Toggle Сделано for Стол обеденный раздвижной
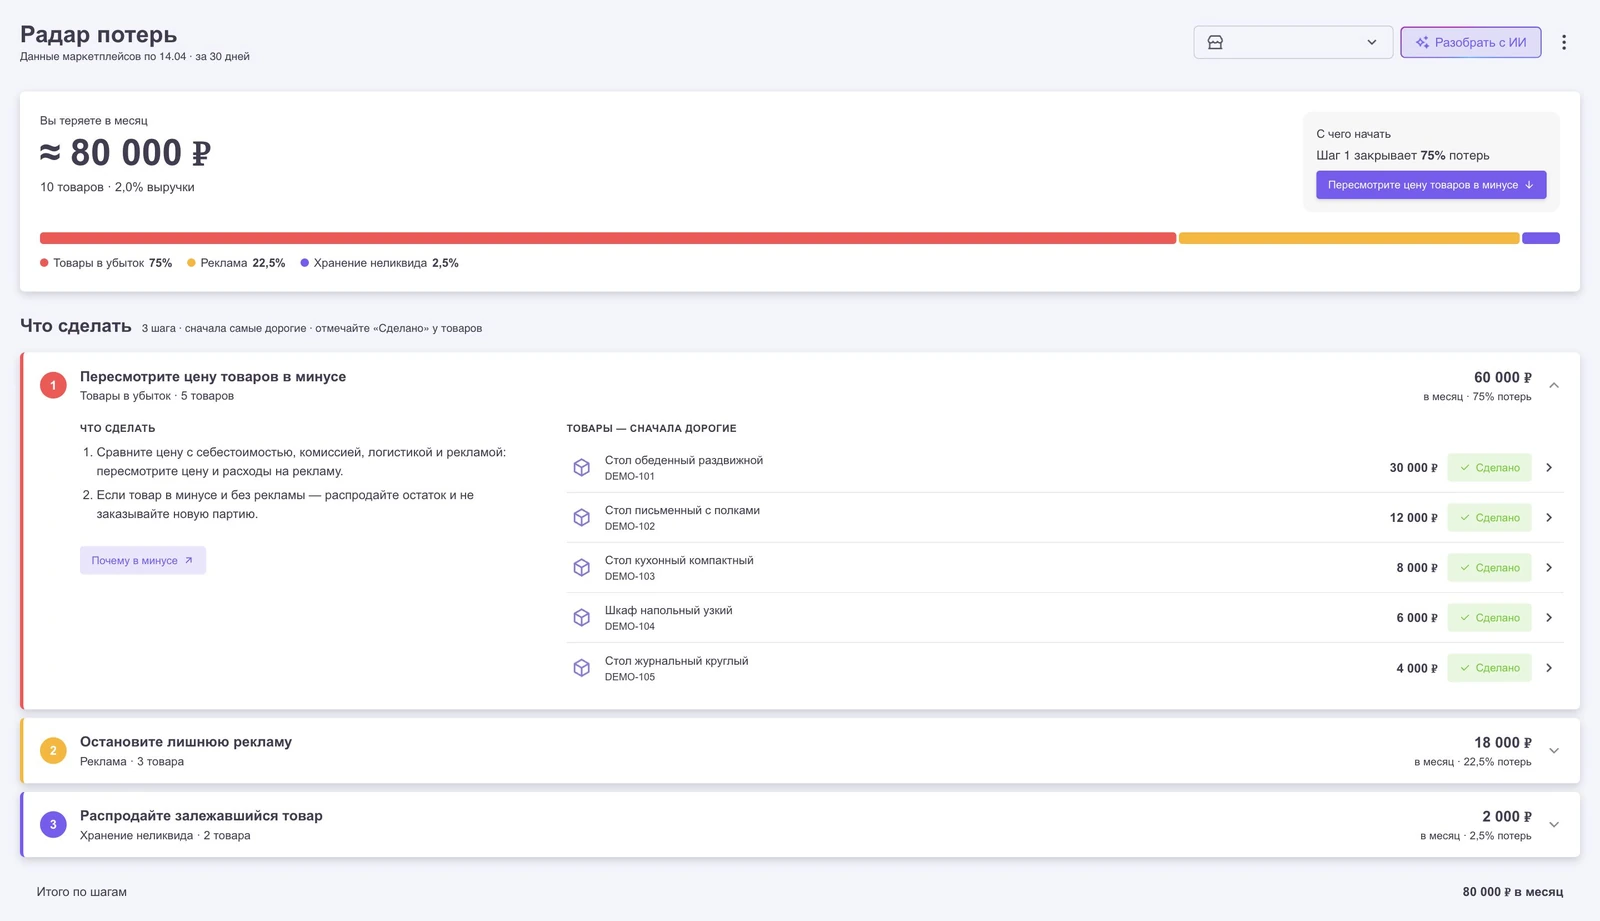This screenshot has width=1600, height=921. click(1489, 467)
